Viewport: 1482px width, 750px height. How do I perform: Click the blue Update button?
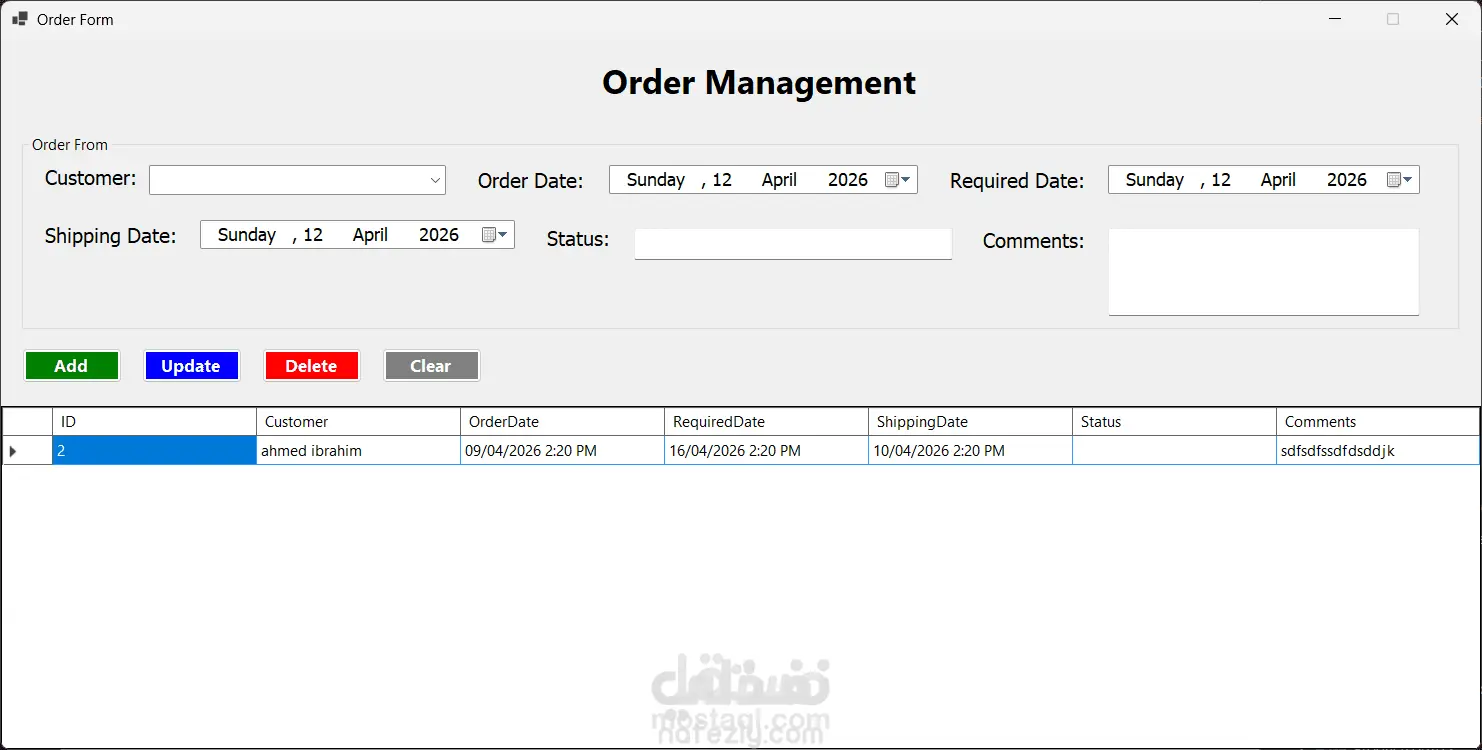[191, 366]
